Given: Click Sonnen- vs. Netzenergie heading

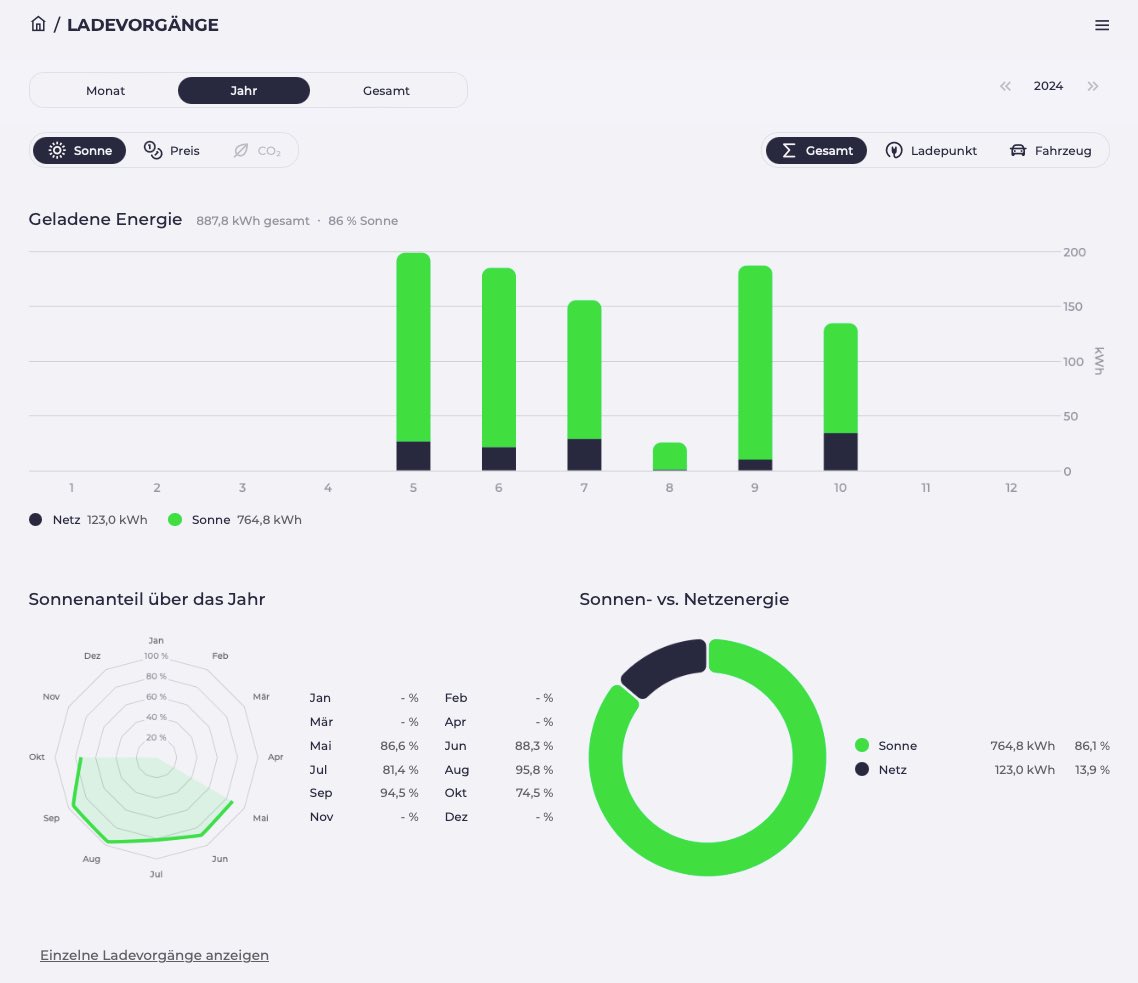Looking at the screenshot, I should click(684, 599).
